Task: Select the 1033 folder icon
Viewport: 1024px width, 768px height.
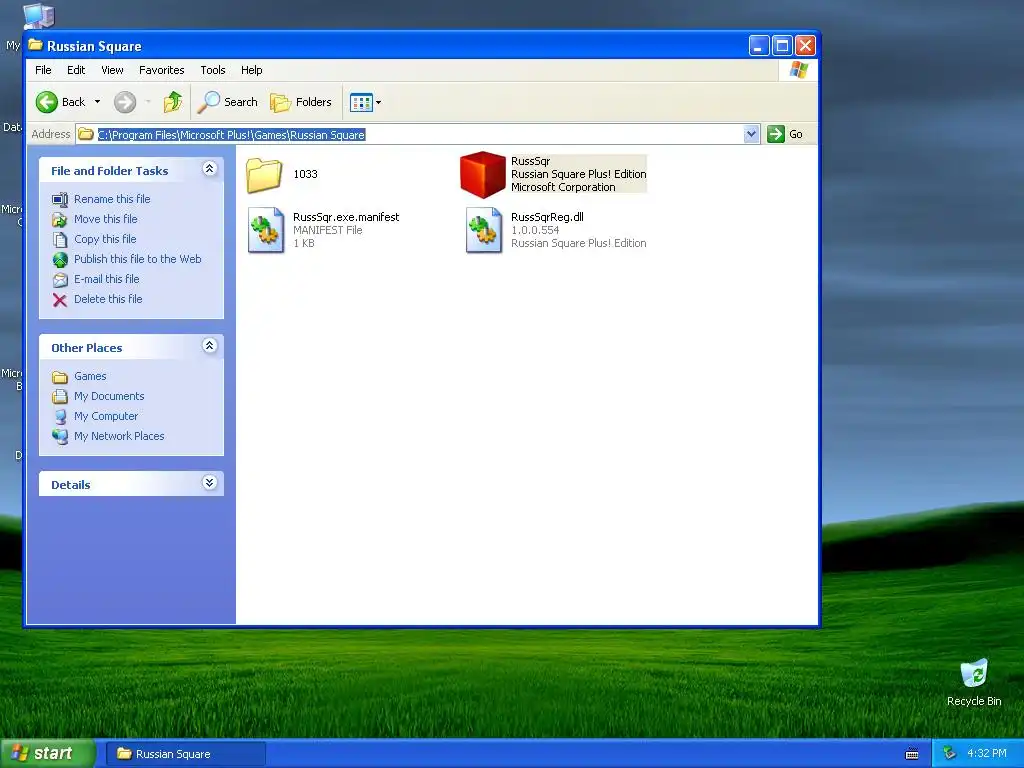Action: (x=264, y=175)
